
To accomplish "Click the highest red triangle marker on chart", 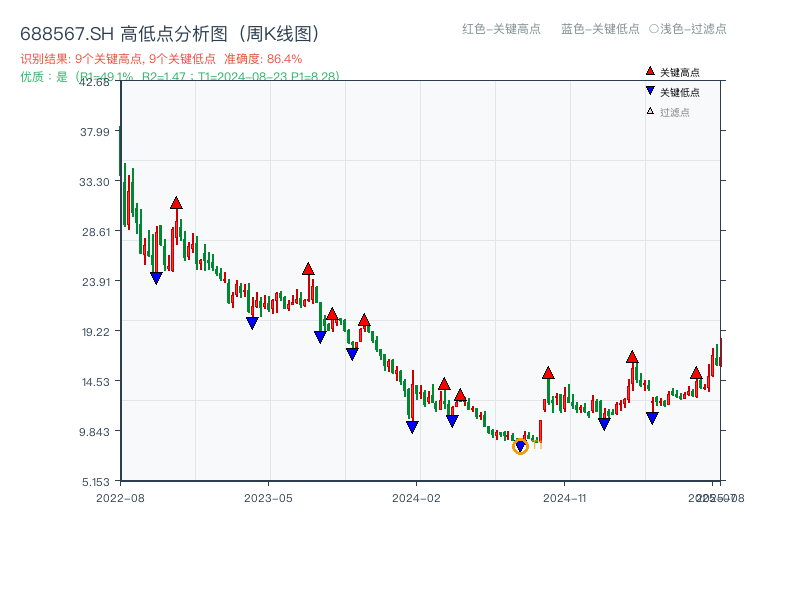I will coord(176,201).
